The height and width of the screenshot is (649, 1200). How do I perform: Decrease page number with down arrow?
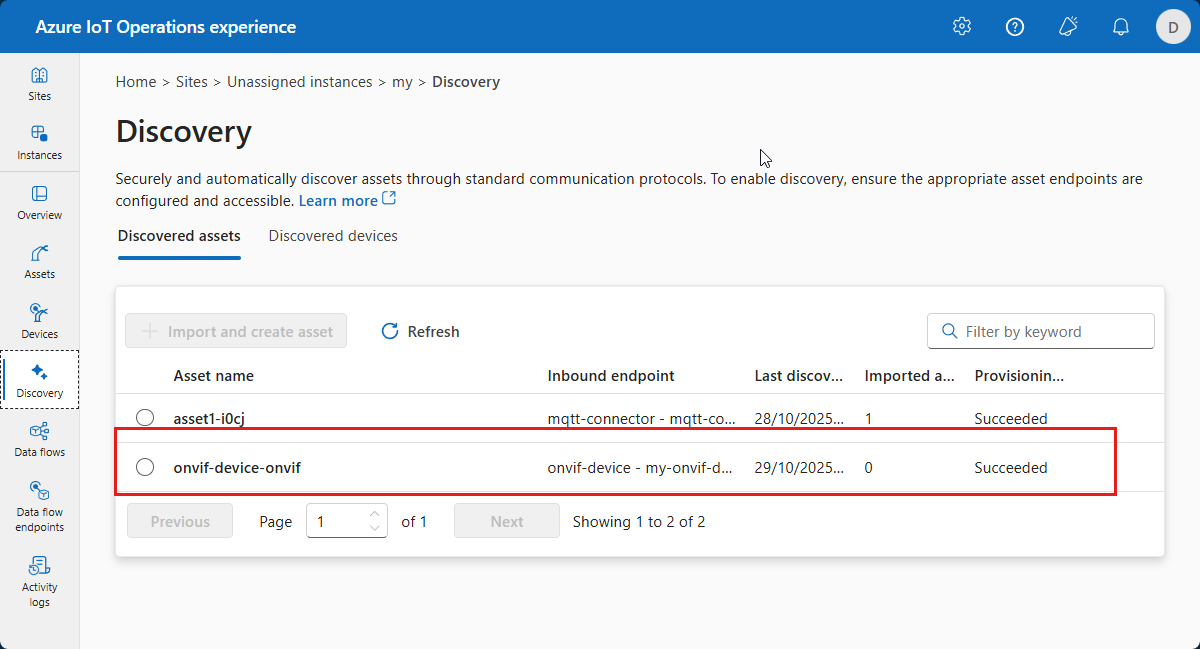(375, 528)
